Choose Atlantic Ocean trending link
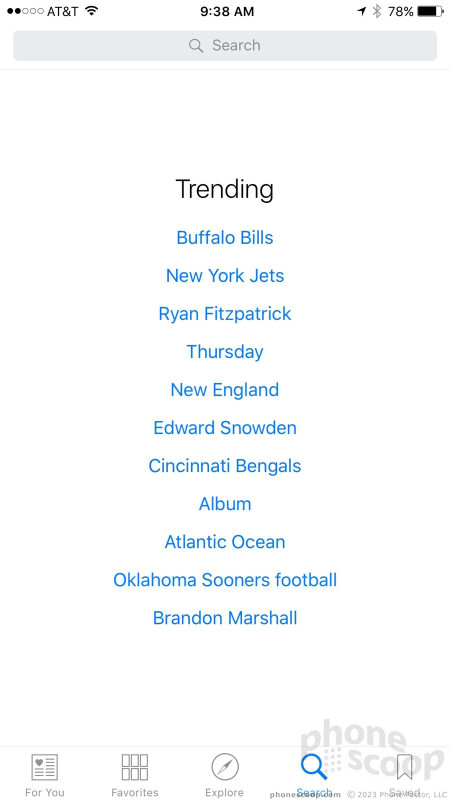The height and width of the screenshot is (800, 450). coord(225,542)
